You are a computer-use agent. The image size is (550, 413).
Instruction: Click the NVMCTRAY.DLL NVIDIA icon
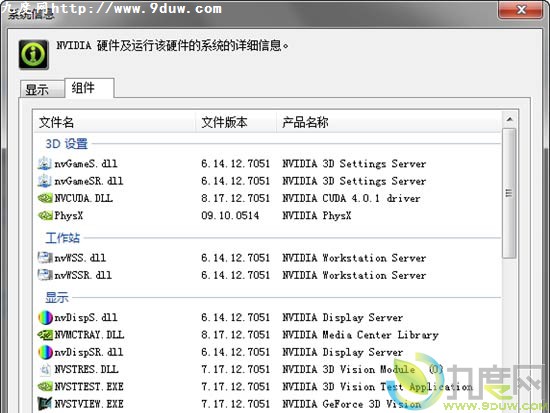(45, 335)
